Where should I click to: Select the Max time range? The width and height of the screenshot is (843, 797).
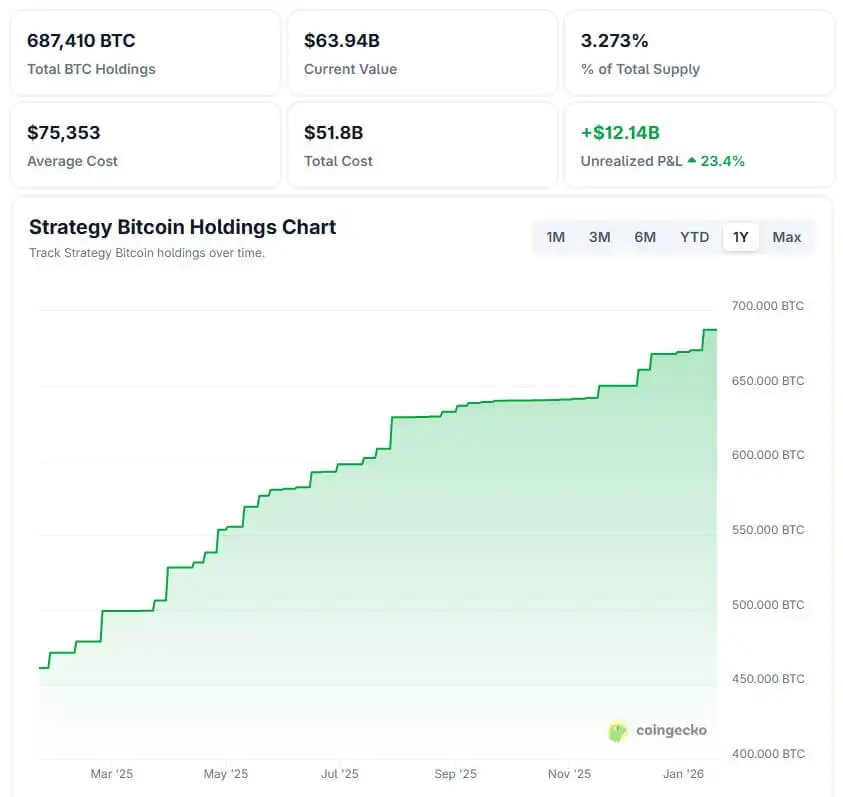click(x=787, y=237)
